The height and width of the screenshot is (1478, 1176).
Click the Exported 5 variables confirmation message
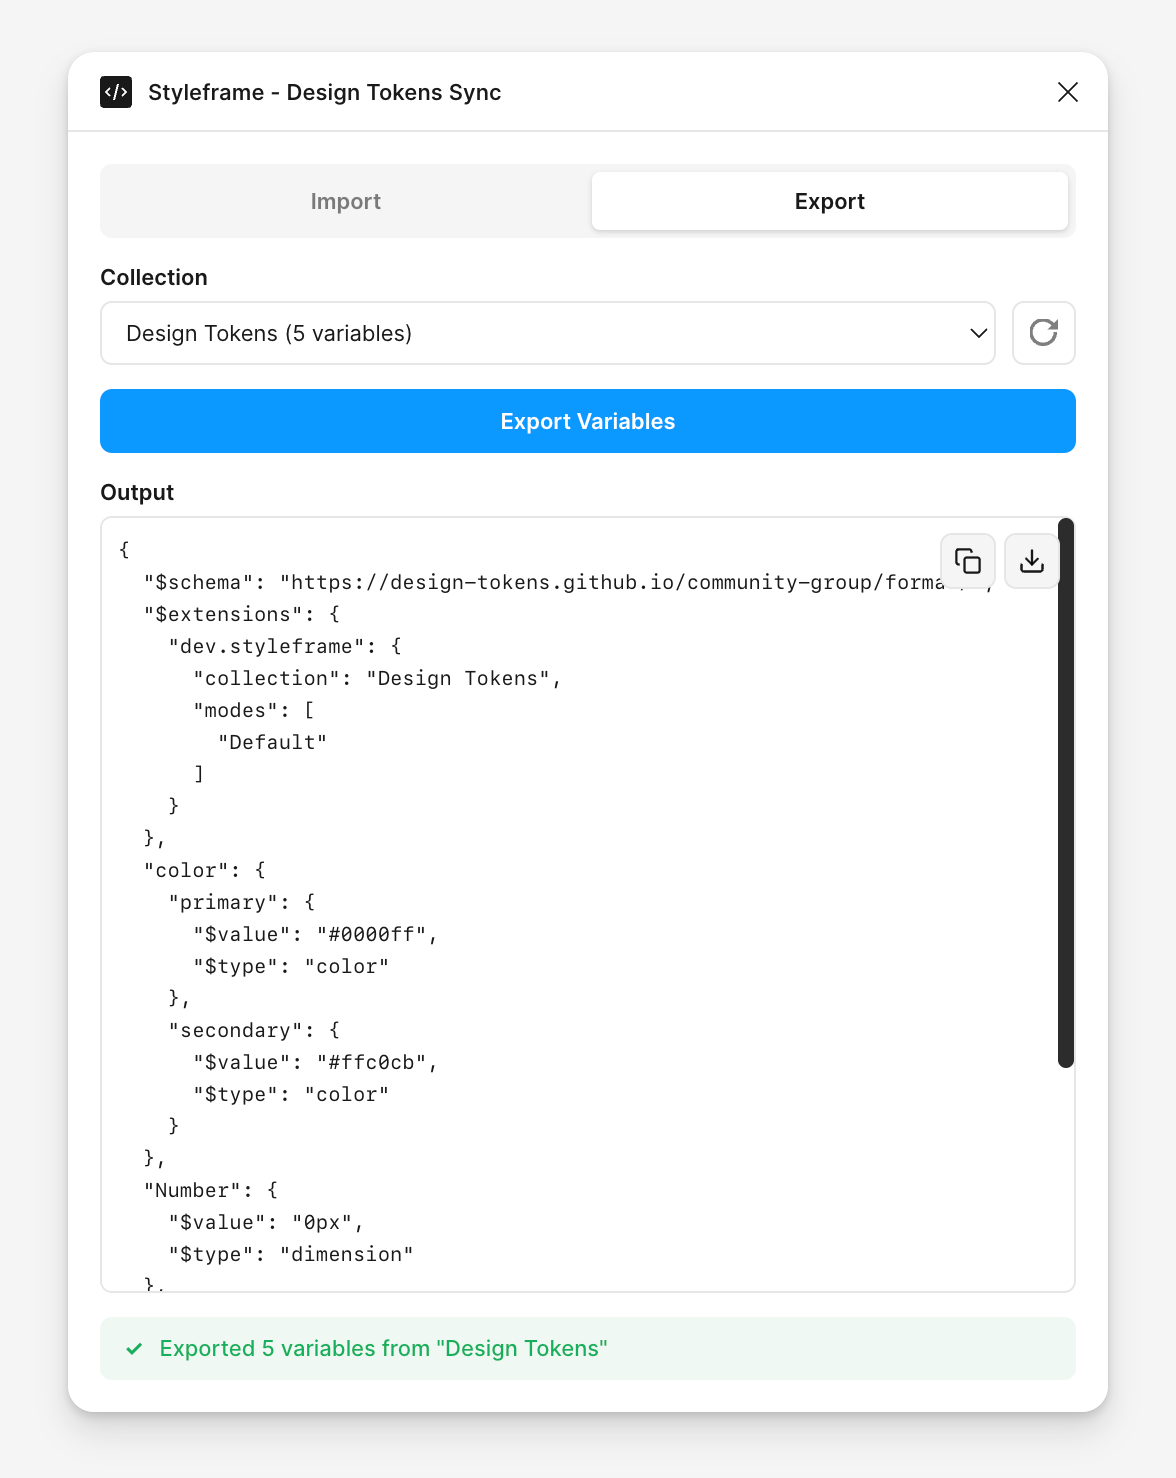click(x=384, y=1348)
